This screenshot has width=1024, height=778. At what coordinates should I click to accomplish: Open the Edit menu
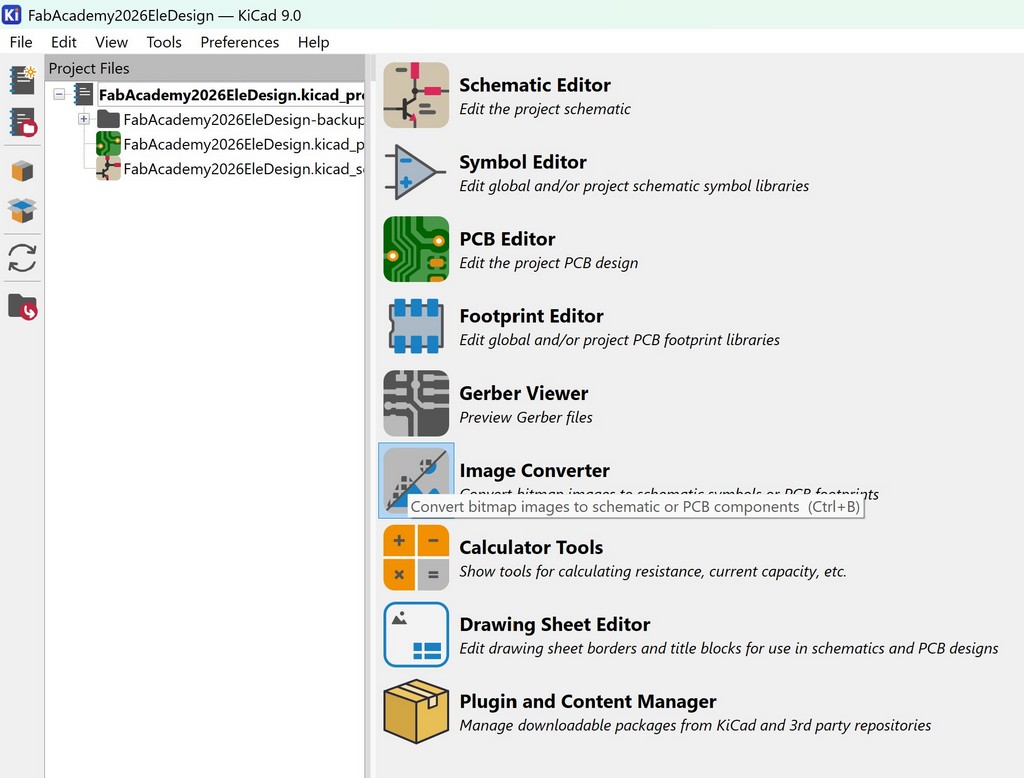[x=63, y=42]
